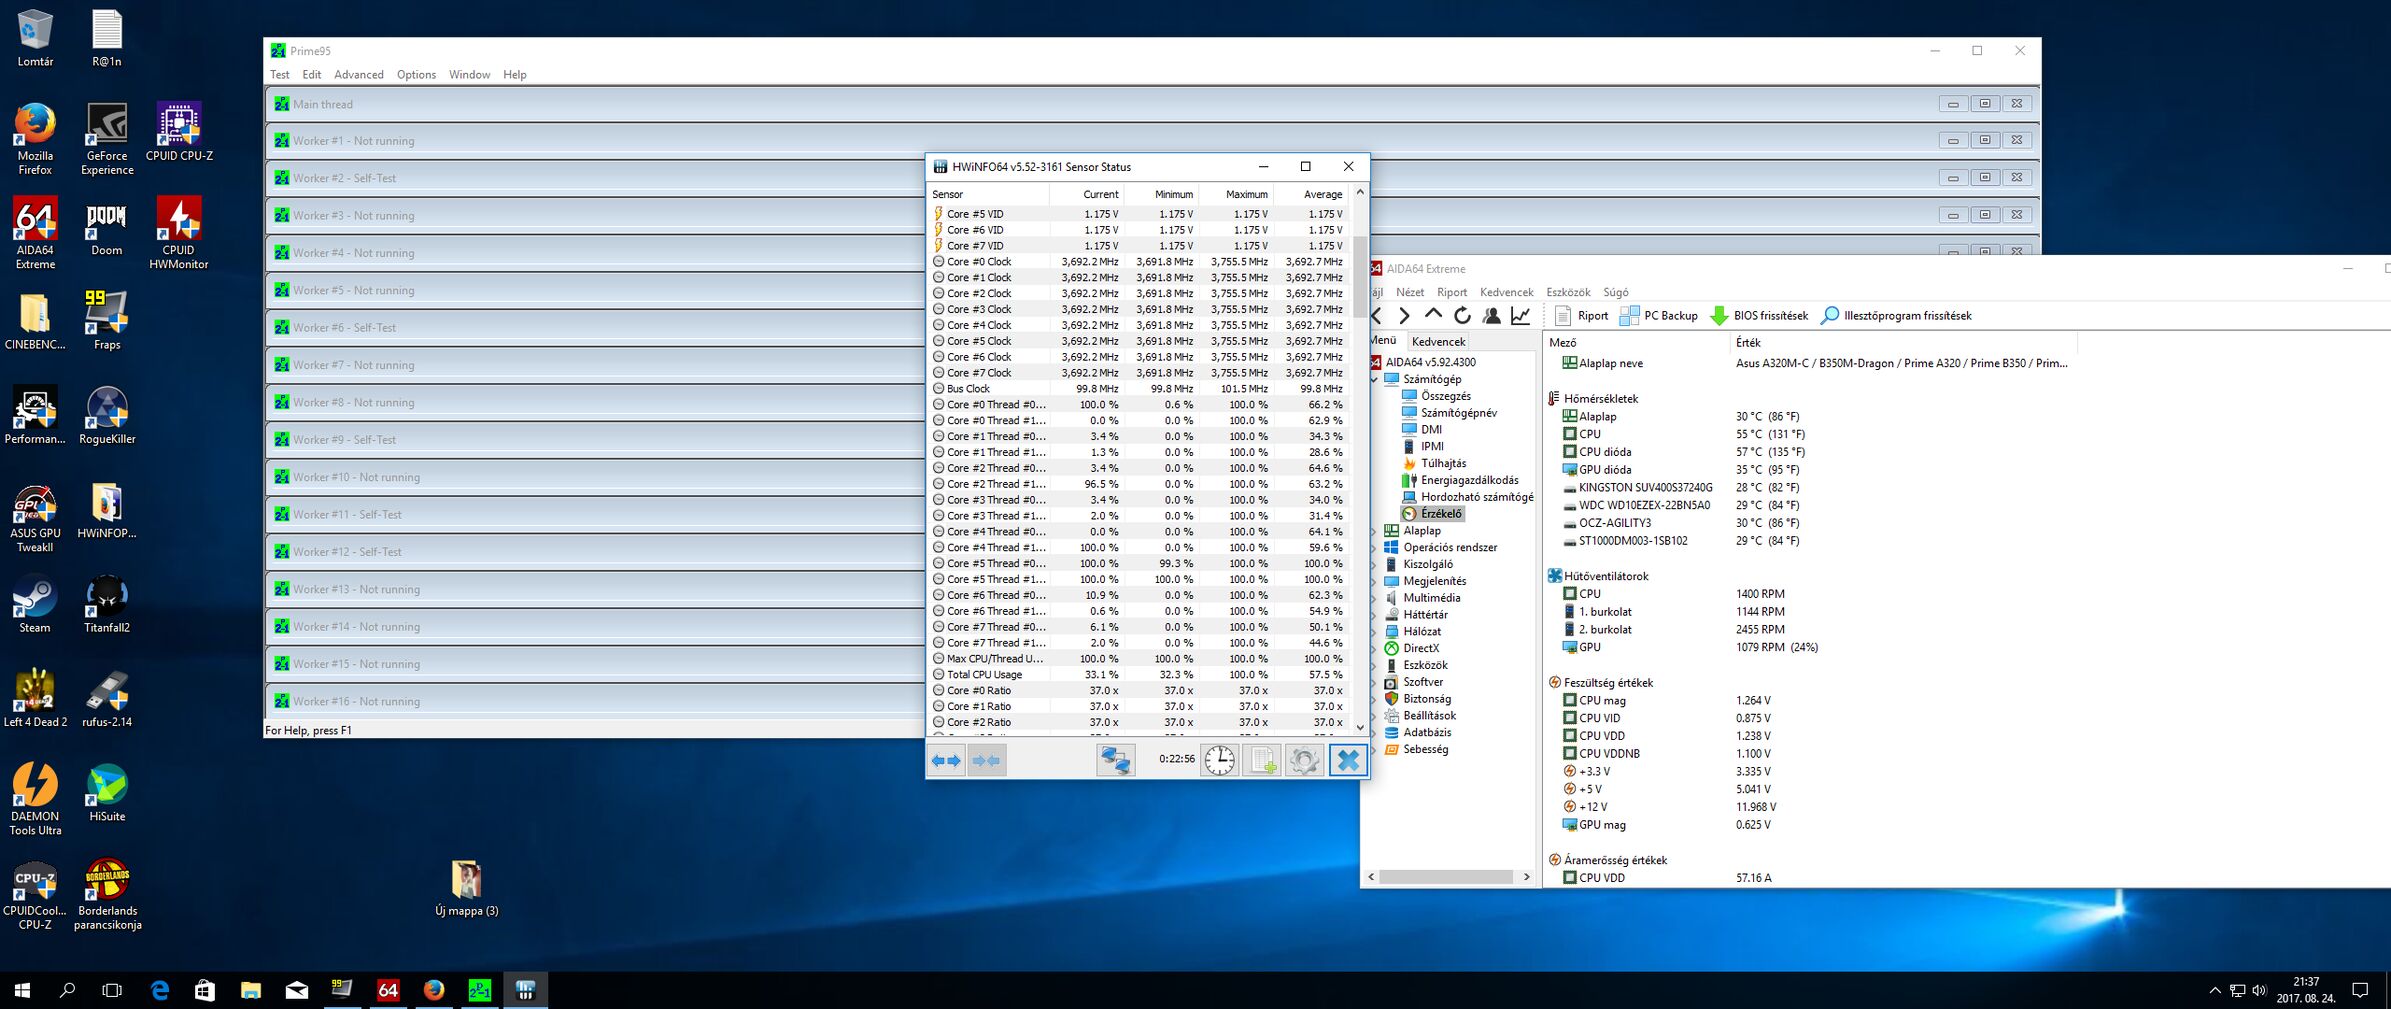Select Operációs rendszer in AIDA64 tree
Viewport: 2391px width, 1009px height.
(1450, 547)
